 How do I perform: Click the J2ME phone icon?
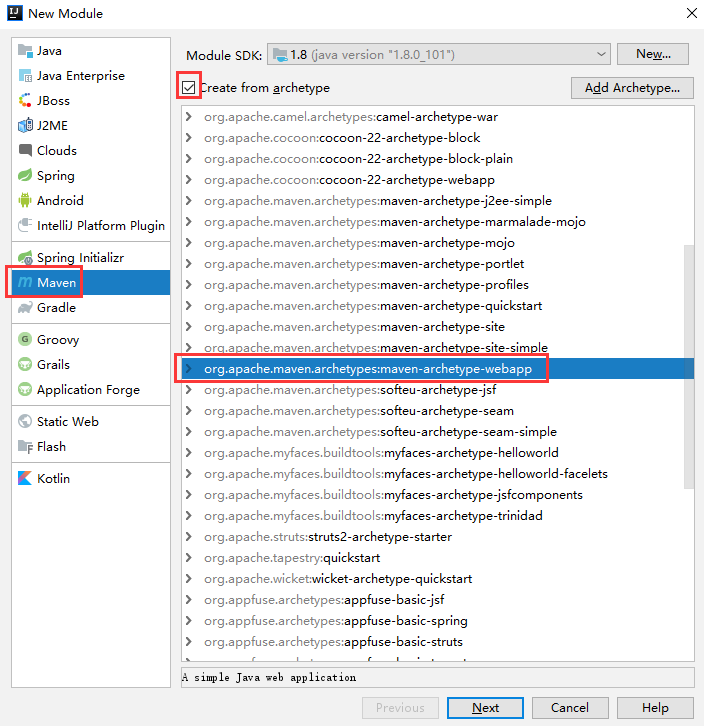pos(25,125)
